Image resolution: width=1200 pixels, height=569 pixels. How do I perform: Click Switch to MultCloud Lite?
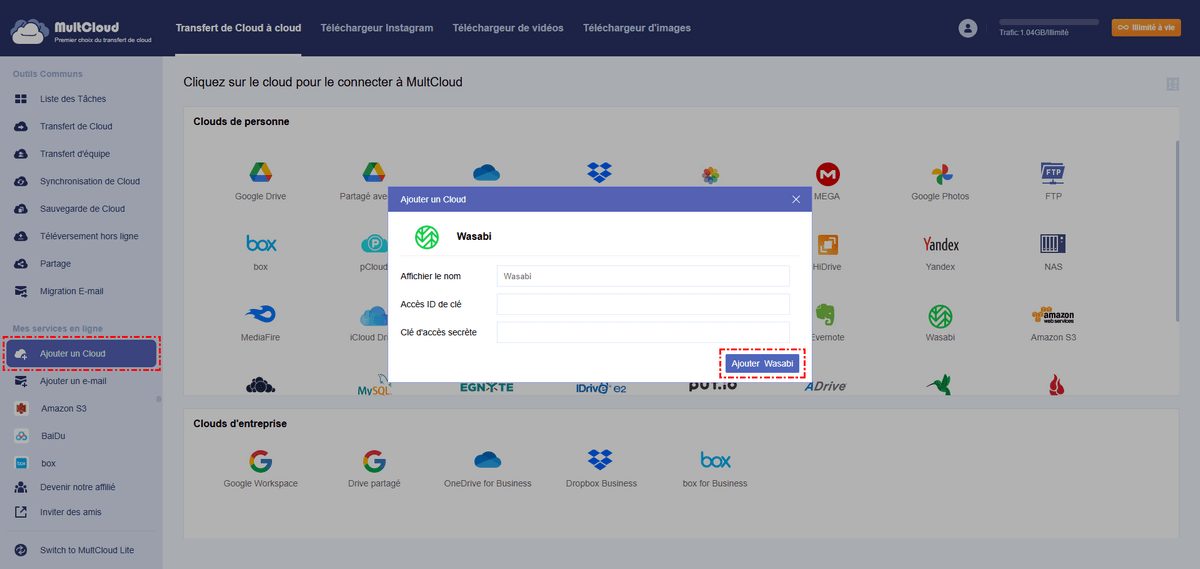86,550
